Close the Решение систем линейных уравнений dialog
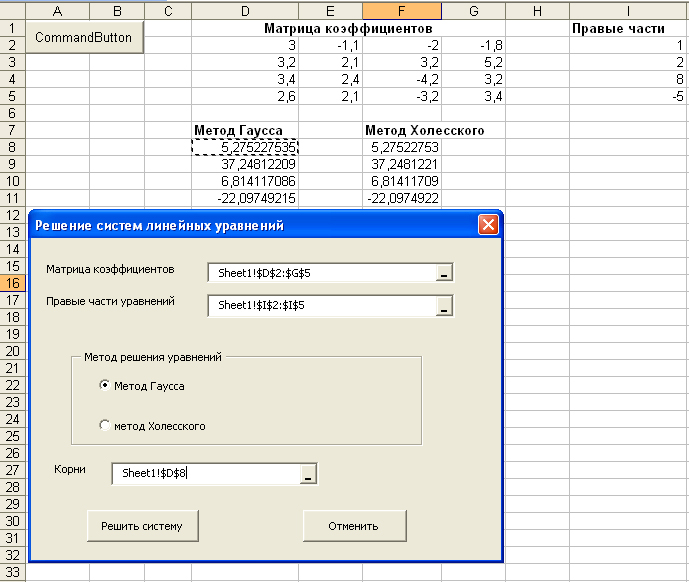This screenshot has width=689, height=582. click(x=488, y=225)
